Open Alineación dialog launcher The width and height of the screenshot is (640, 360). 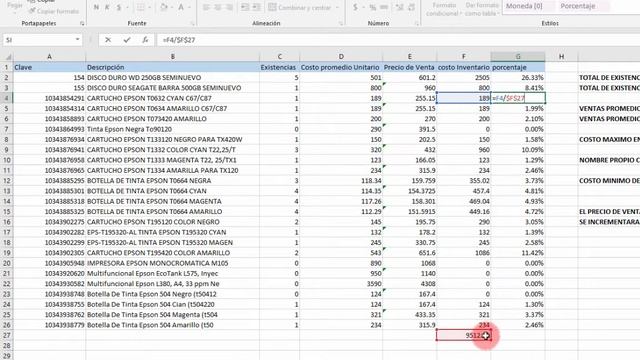tap(340, 24)
